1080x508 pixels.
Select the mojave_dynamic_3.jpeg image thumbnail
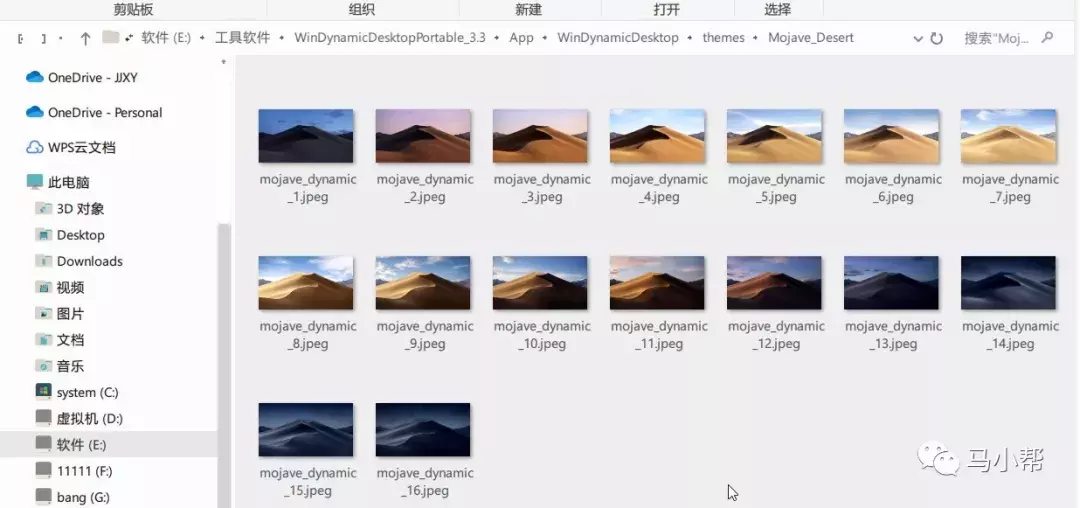540,136
